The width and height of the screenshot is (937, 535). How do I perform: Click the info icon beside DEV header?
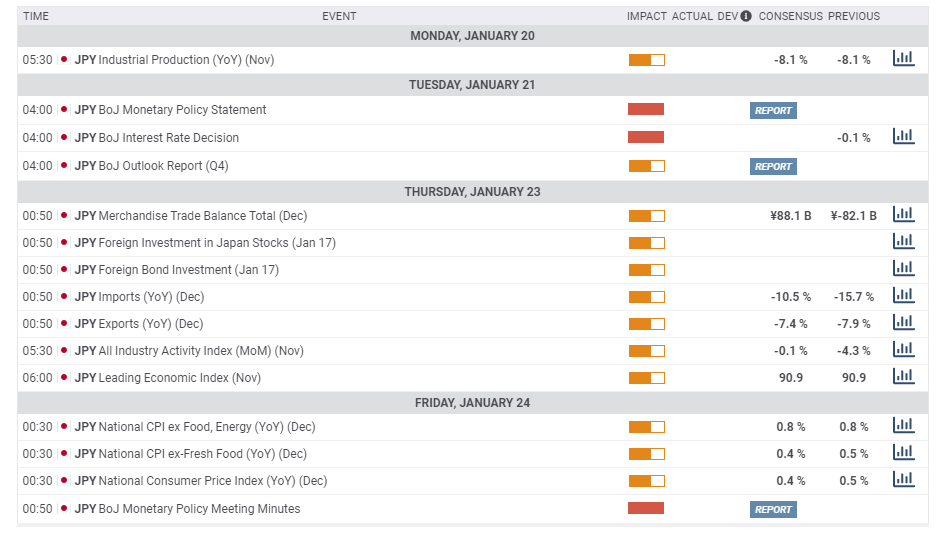point(746,16)
